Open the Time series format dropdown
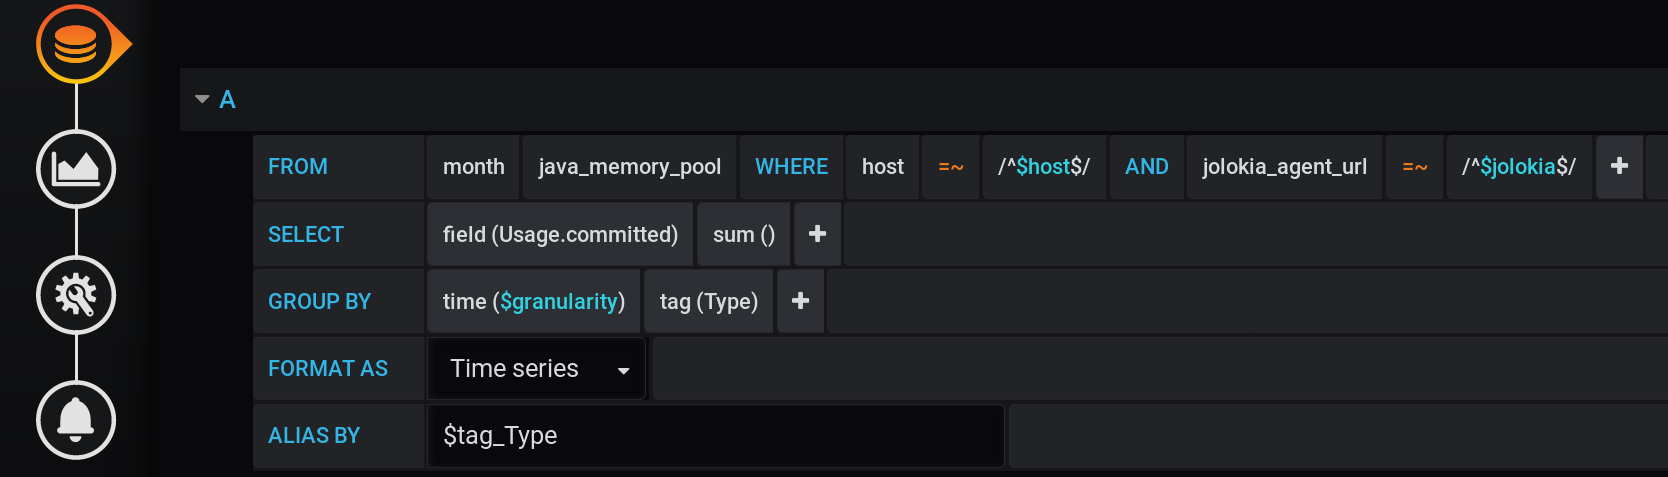 (537, 369)
